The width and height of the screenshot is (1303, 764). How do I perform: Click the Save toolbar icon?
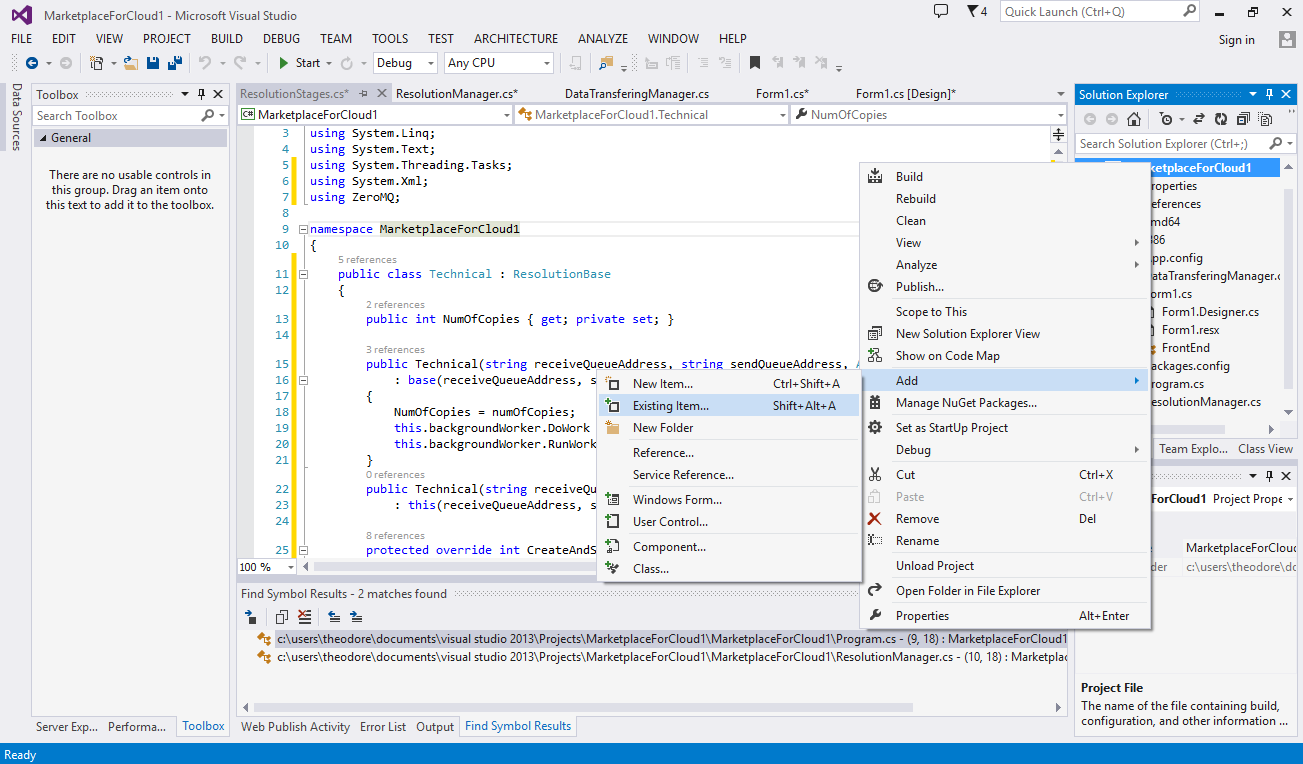click(x=153, y=63)
